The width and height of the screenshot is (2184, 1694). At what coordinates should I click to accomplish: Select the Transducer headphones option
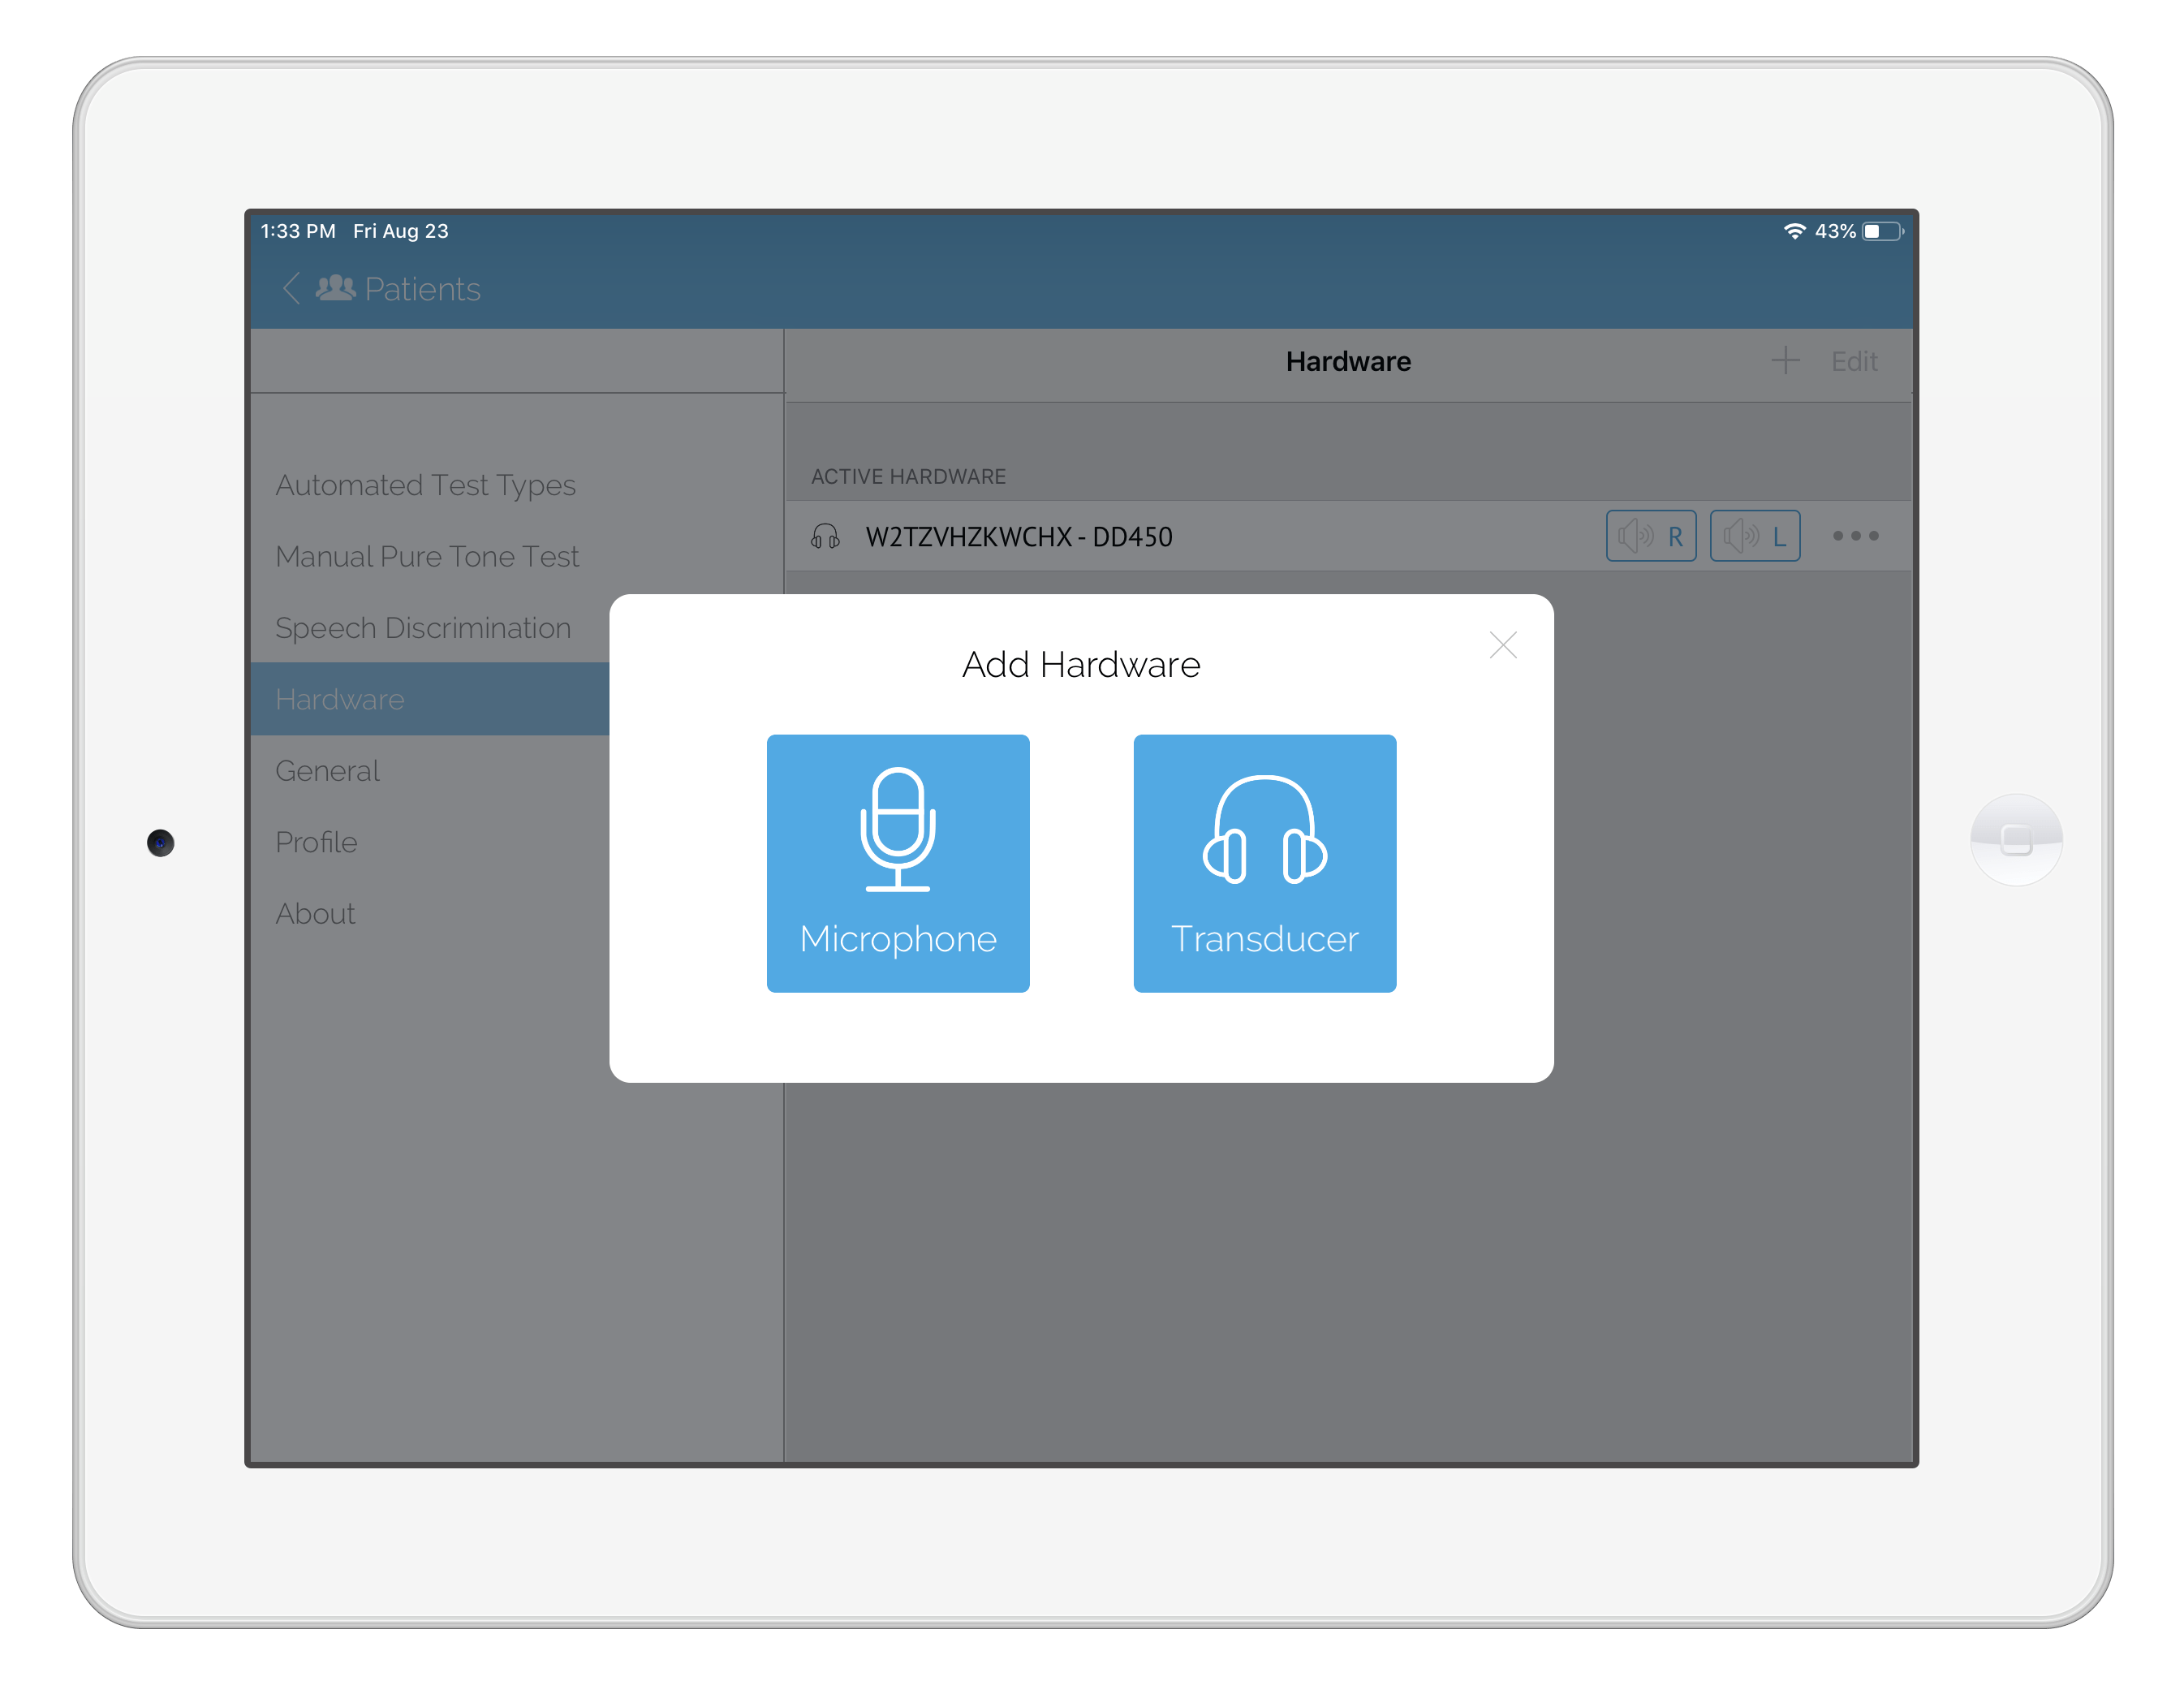click(x=1264, y=862)
